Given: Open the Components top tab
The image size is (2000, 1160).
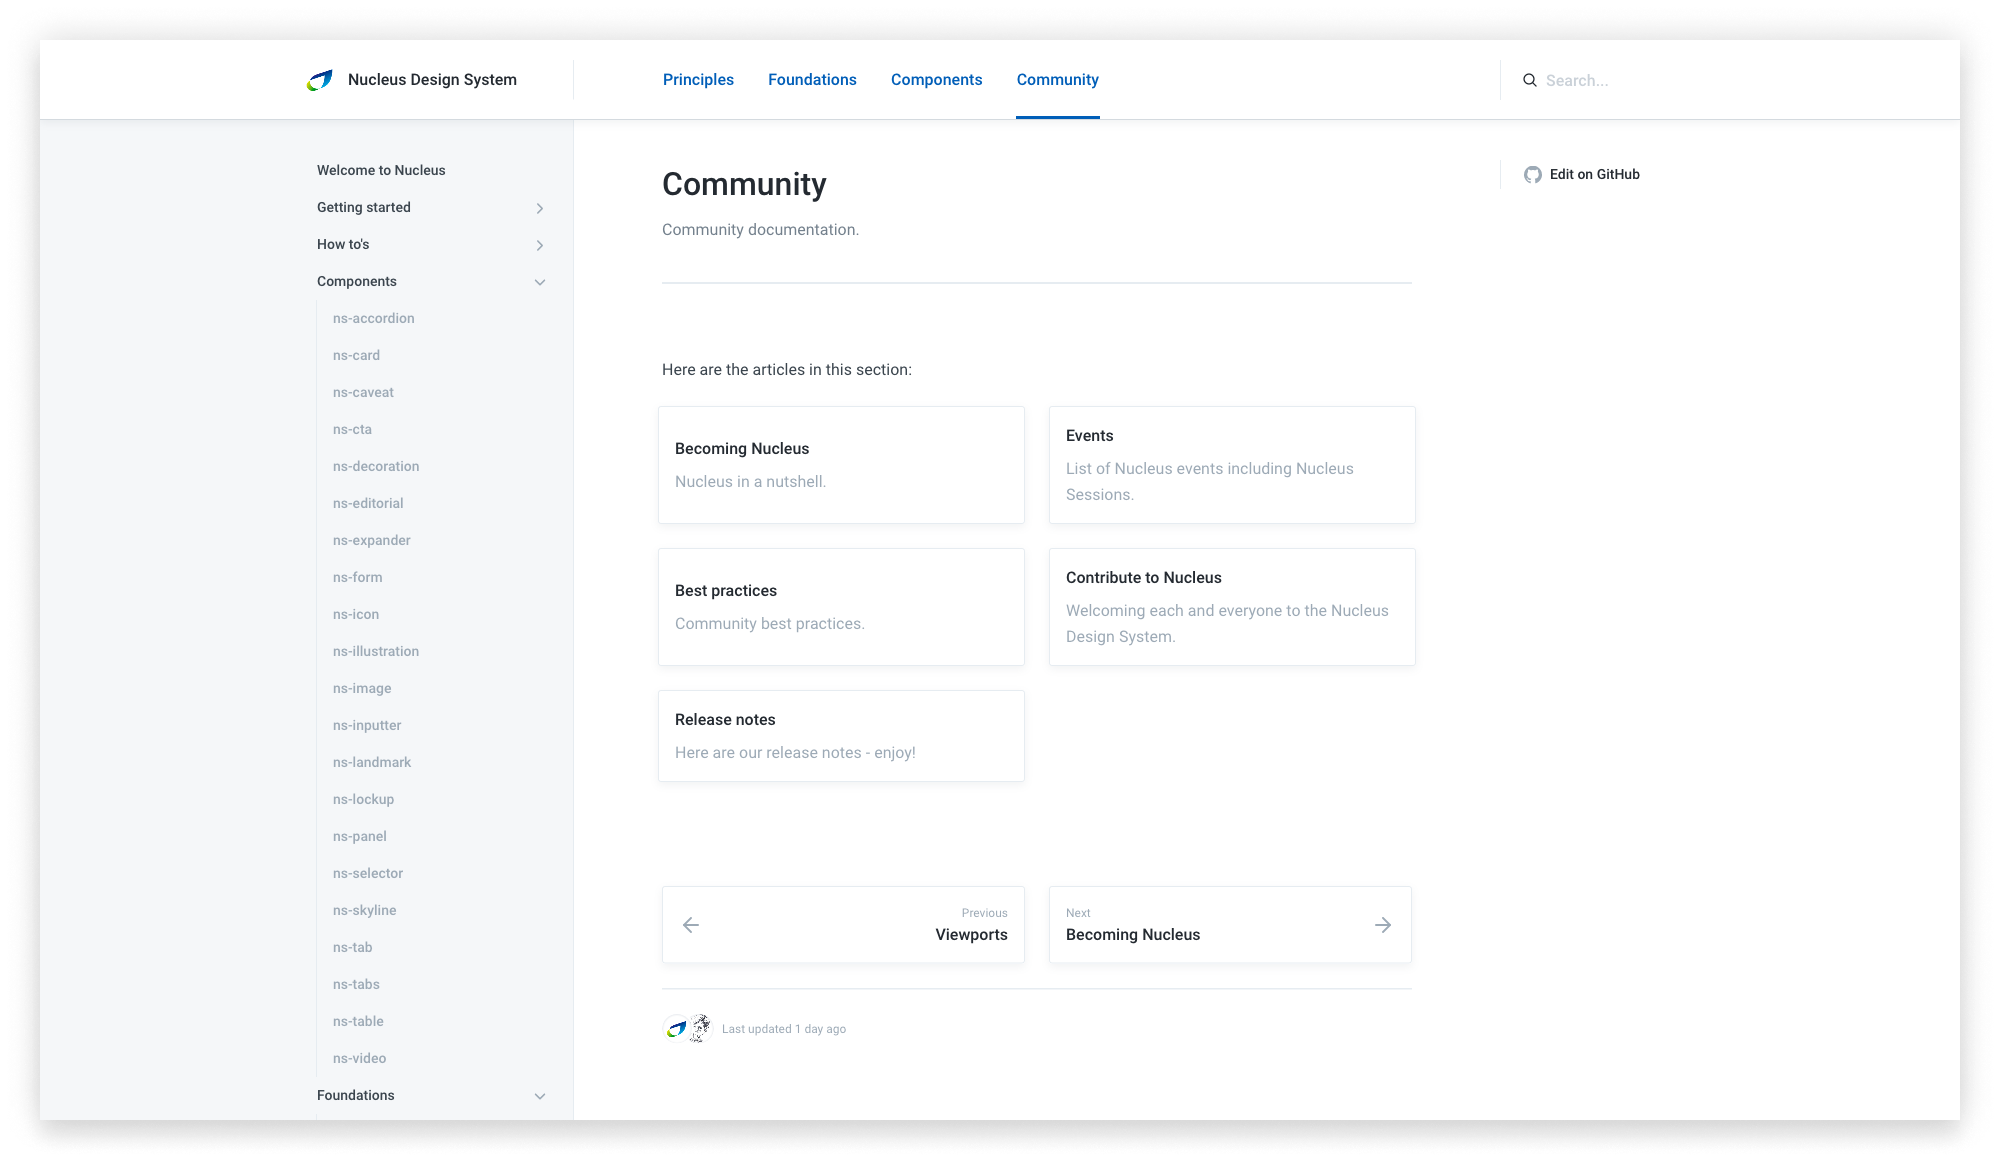Looking at the screenshot, I should (936, 80).
